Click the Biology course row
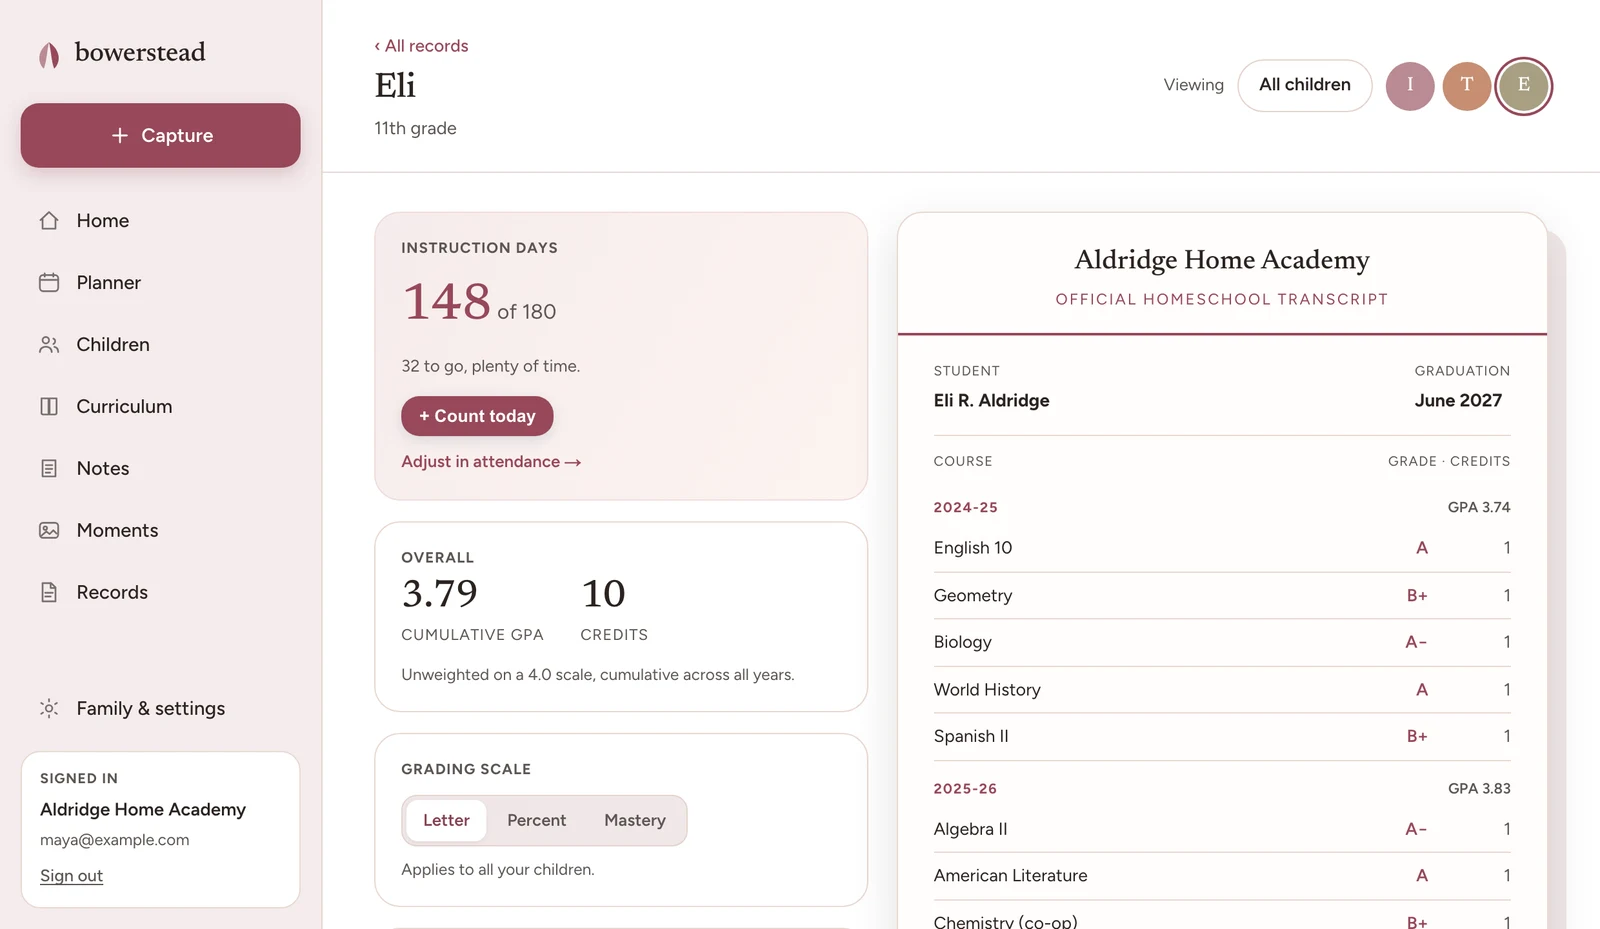The width and height of the screenshot is (1600, 929). point(1222,642)
